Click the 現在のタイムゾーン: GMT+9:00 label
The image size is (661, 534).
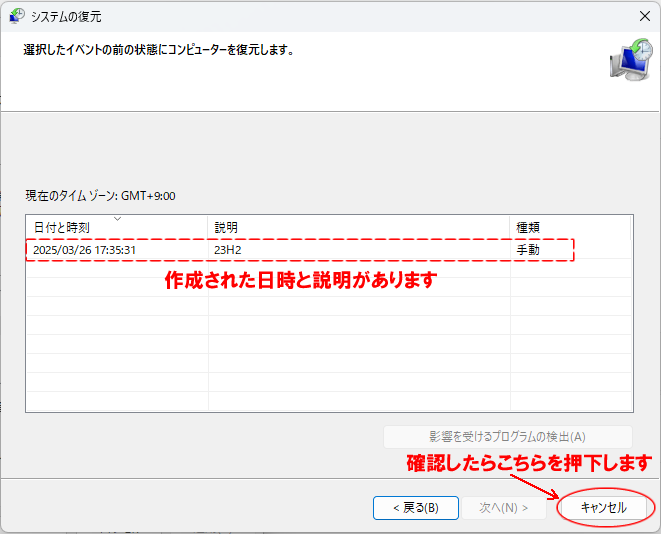pos(100,196)
